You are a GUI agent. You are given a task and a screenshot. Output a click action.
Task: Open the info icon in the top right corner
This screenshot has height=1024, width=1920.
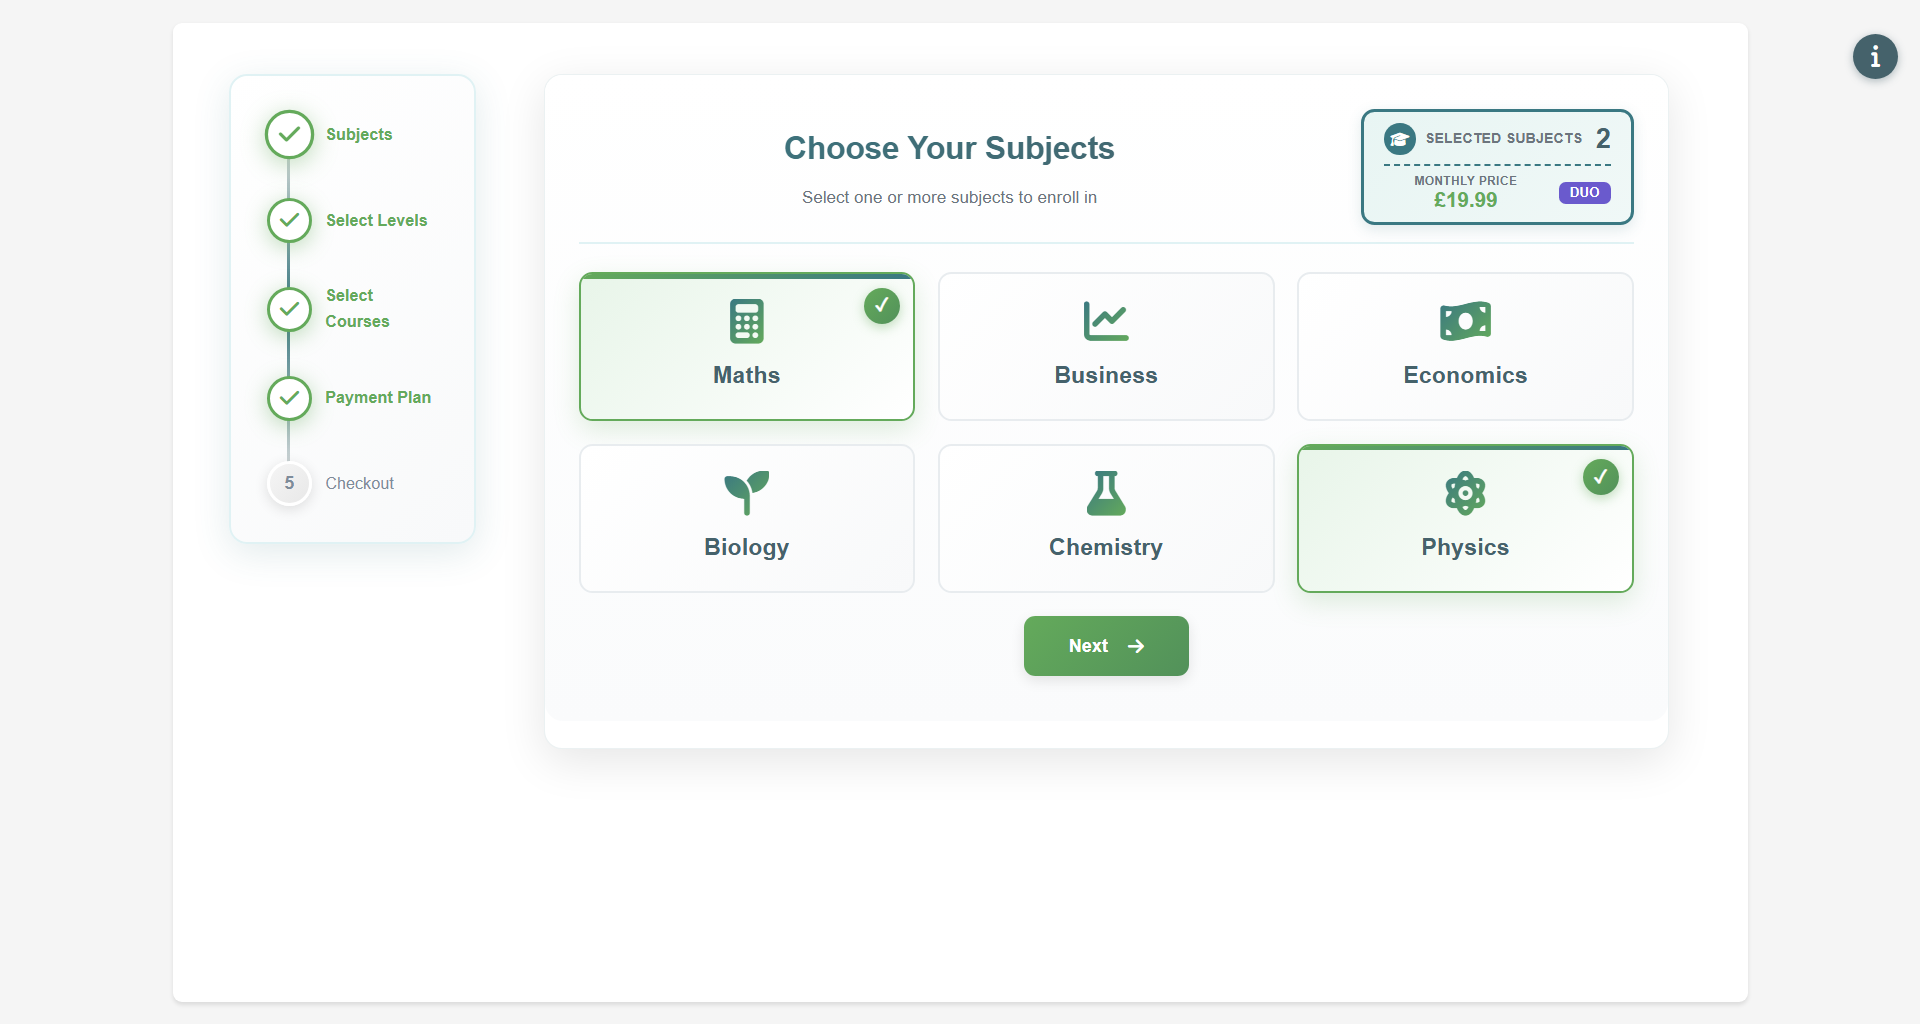[1874, 57]
